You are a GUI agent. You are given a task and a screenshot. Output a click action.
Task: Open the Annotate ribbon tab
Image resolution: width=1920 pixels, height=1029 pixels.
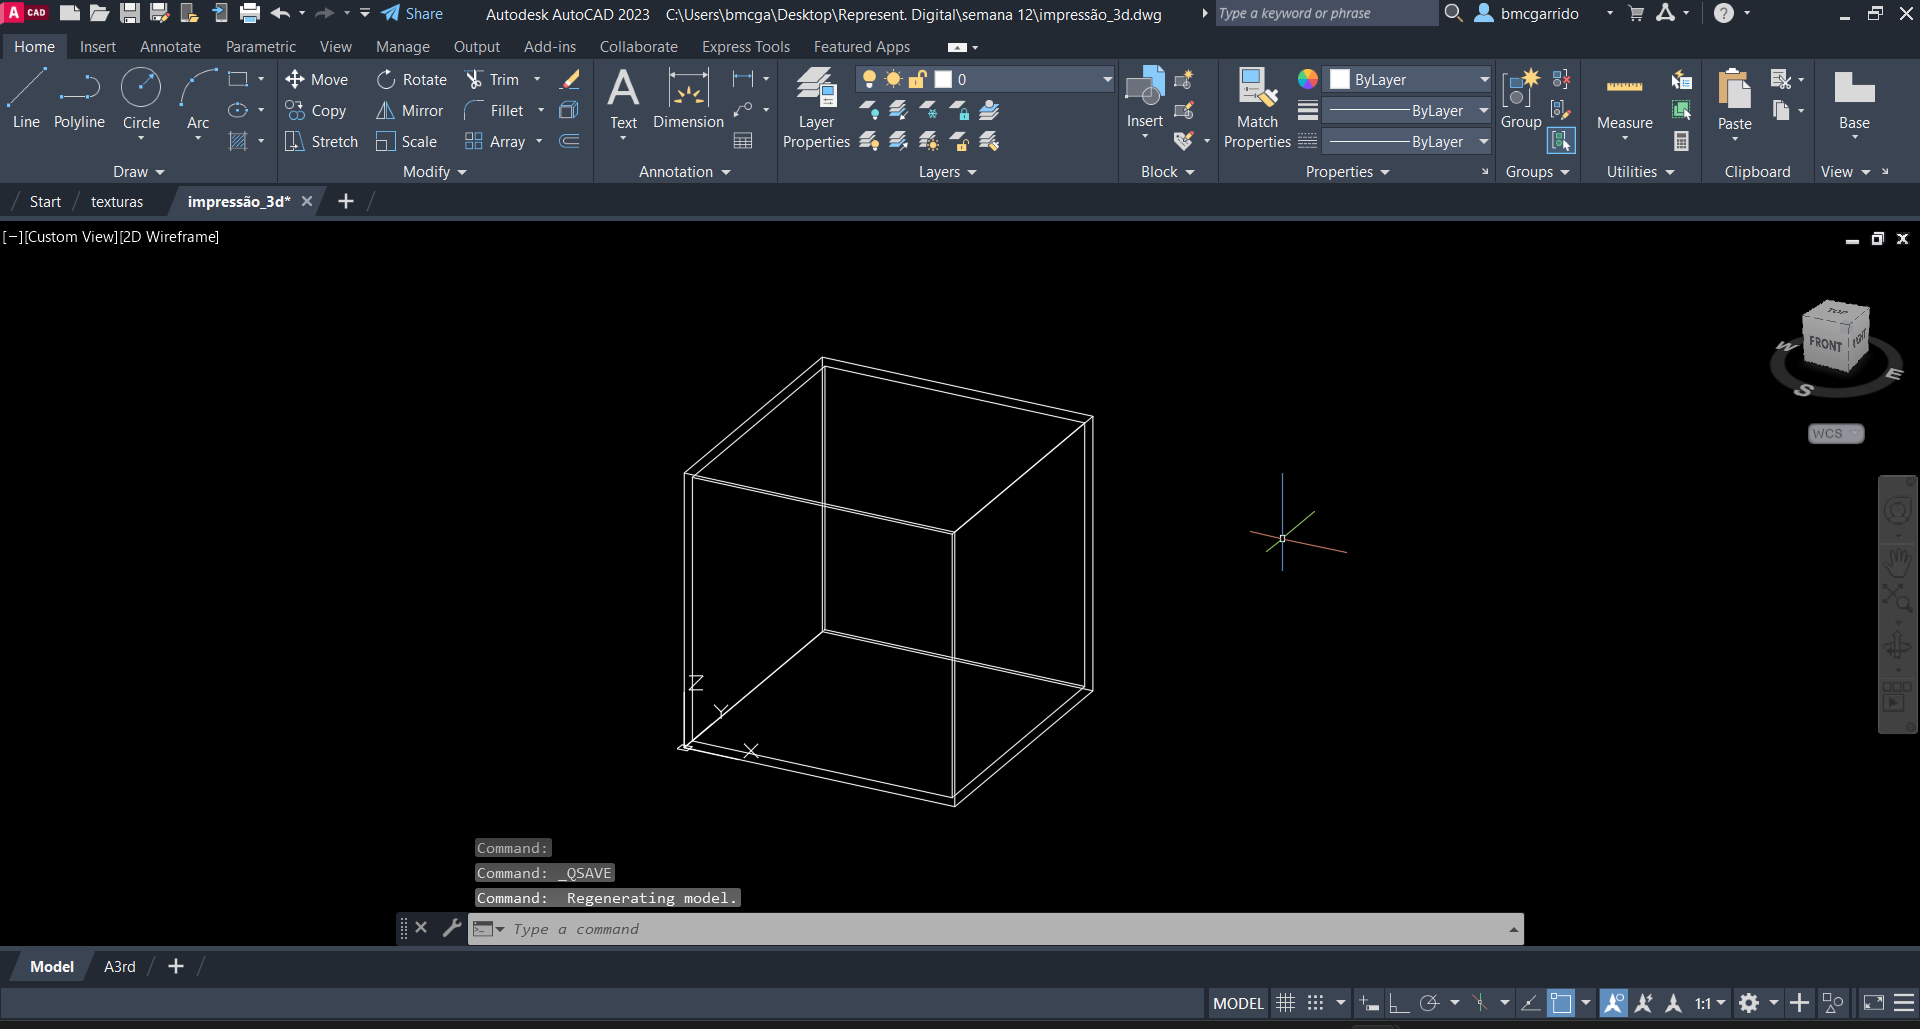click(170, 47)
